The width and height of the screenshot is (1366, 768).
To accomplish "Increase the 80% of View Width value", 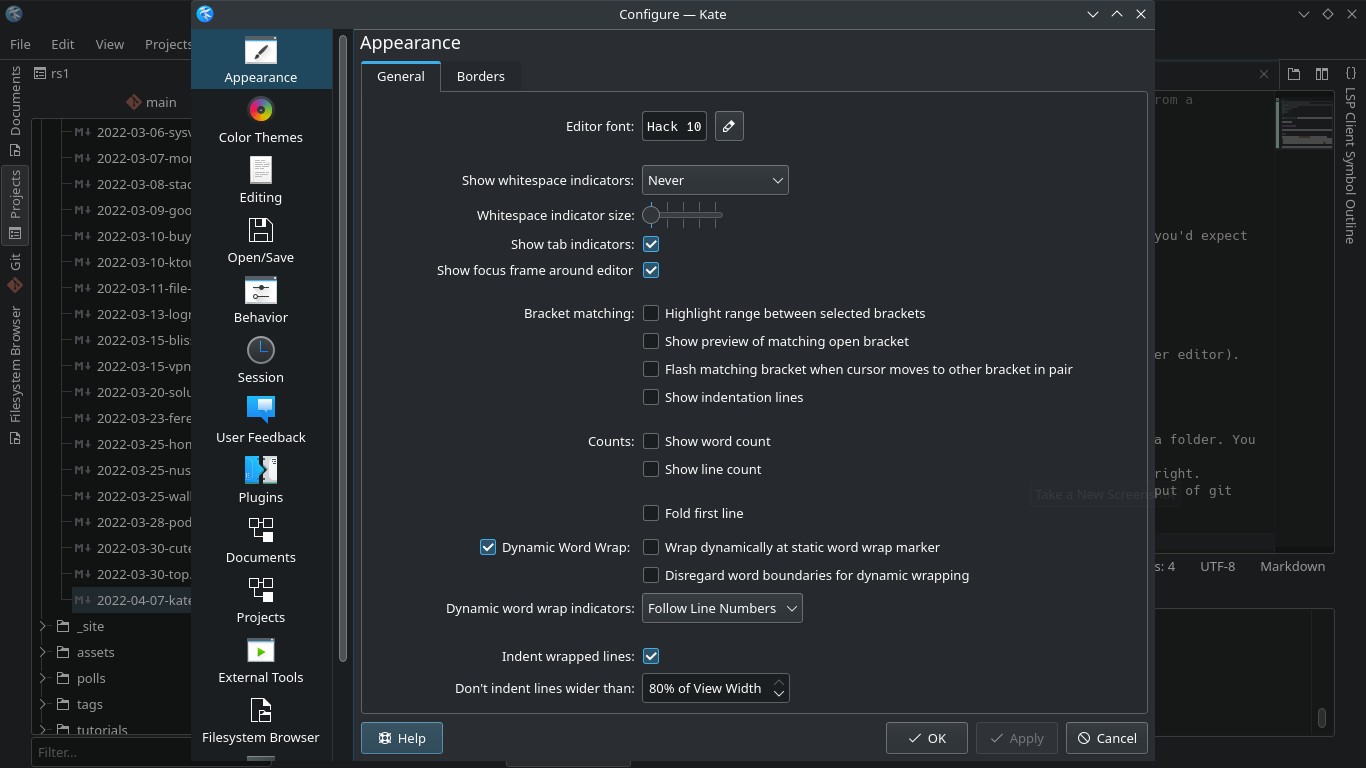I will coord(778,682).
